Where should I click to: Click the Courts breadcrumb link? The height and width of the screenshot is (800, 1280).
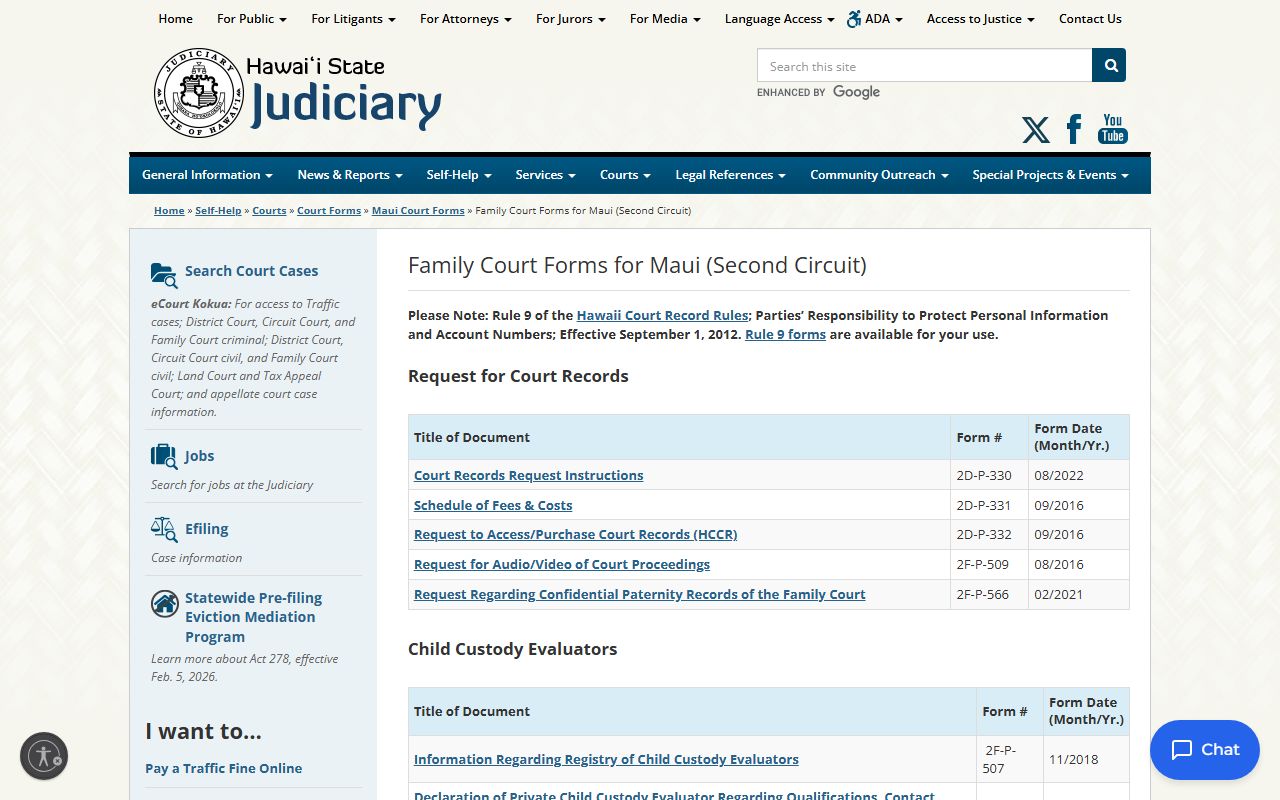[x=269, y=210]
